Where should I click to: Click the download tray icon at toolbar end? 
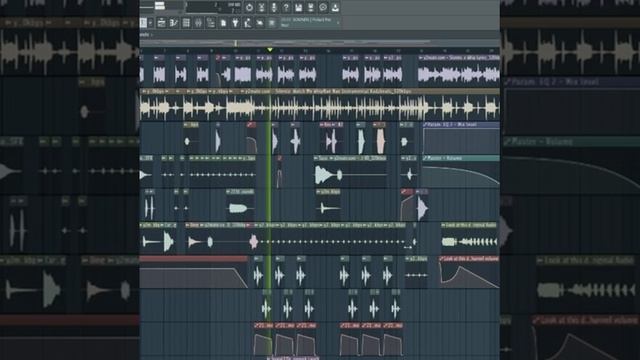335,7
